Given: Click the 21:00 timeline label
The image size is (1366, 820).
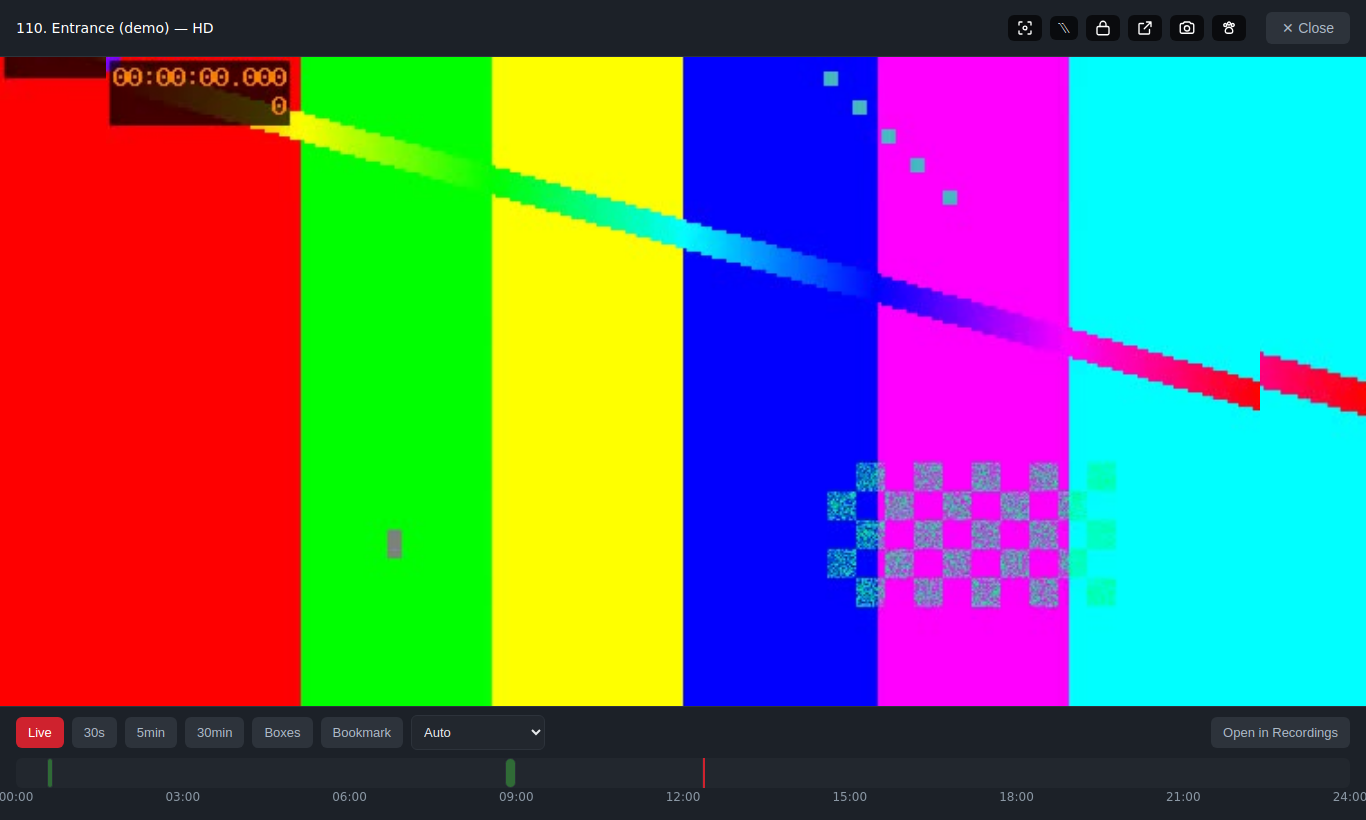Looking at the screenshot, I should (x=1183, y=797).
